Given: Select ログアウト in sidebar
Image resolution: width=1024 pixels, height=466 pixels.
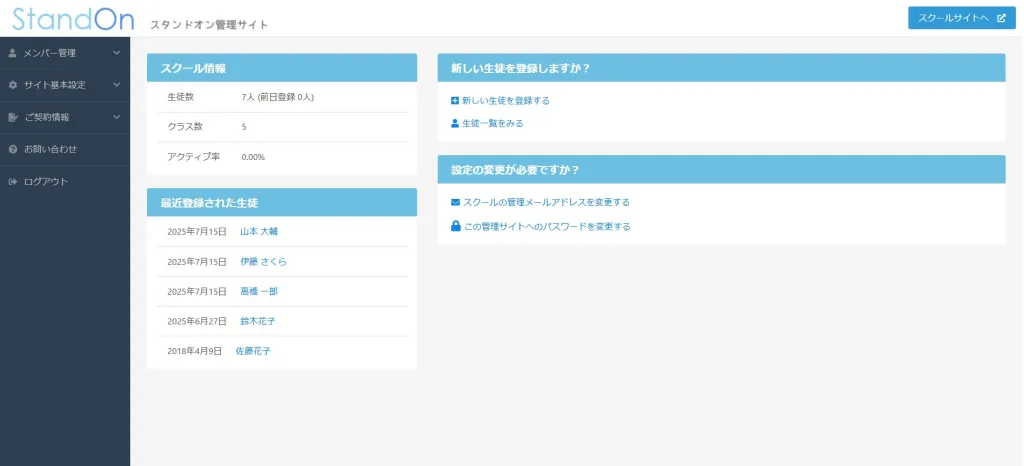Looking at the screenshot, I should point(65,181).
